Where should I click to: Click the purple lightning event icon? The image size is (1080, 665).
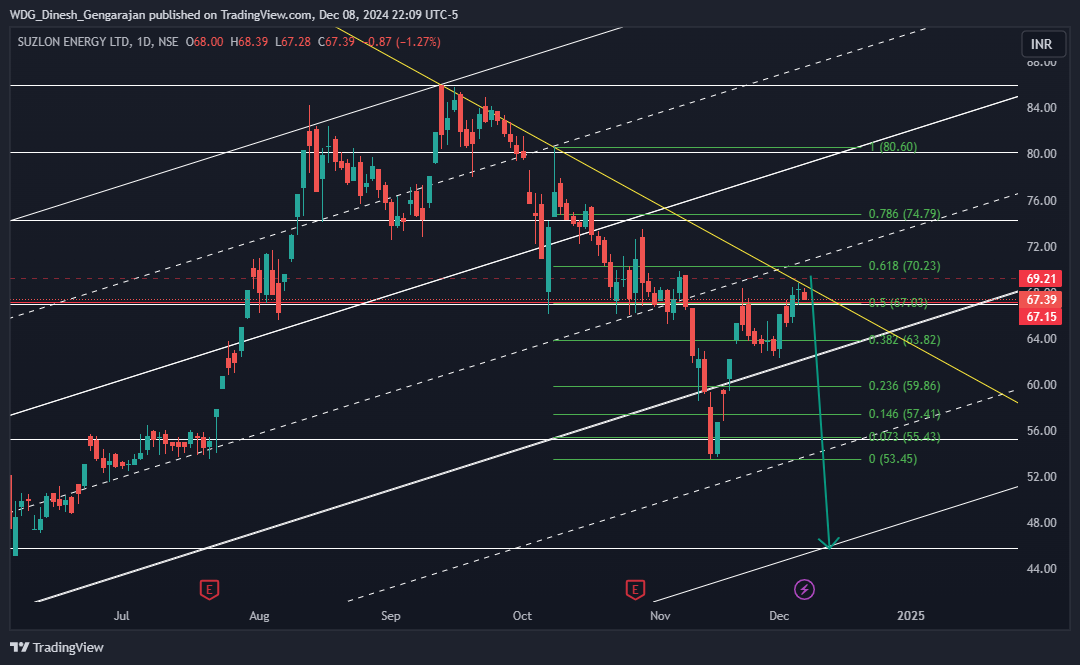804,590
